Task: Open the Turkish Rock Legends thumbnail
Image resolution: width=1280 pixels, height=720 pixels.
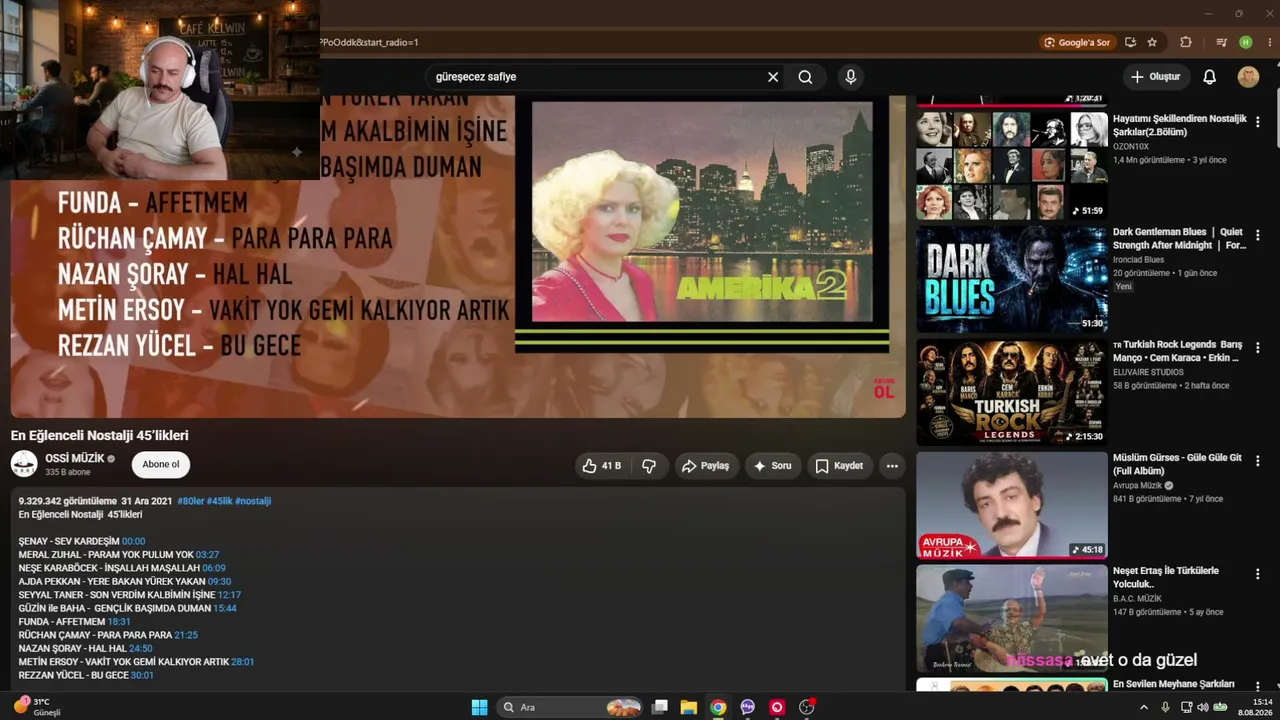Action: [1012, 392]
